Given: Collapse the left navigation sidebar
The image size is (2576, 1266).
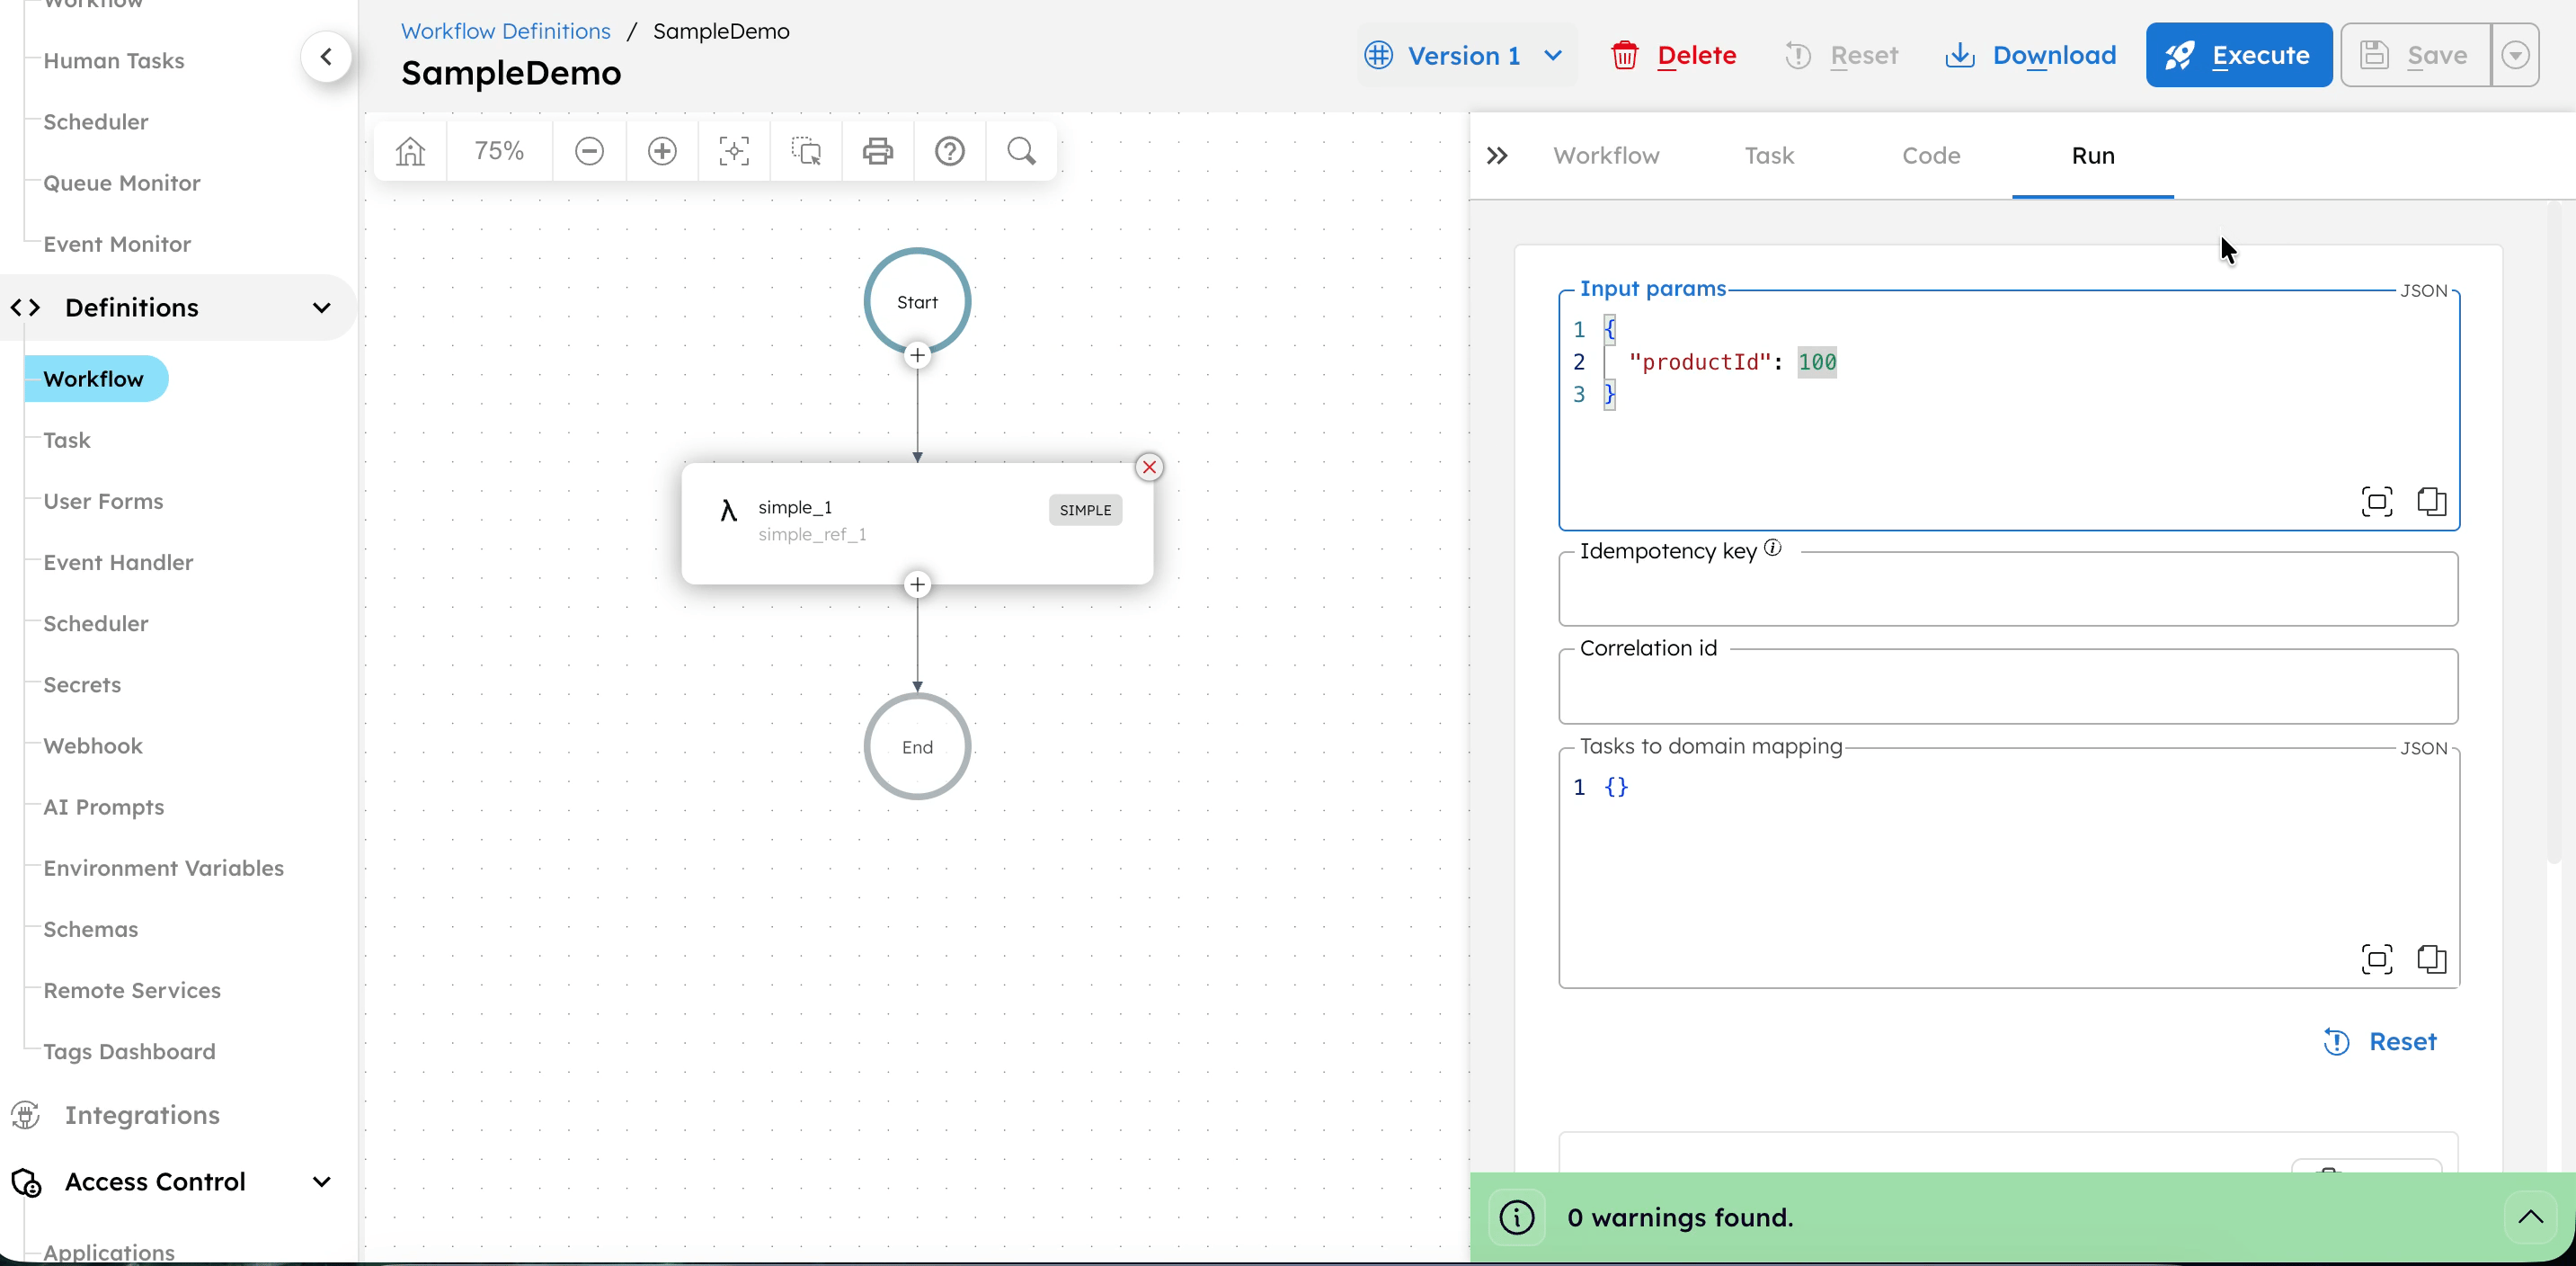Looking at the screenshot, I should tap(326, 57).
